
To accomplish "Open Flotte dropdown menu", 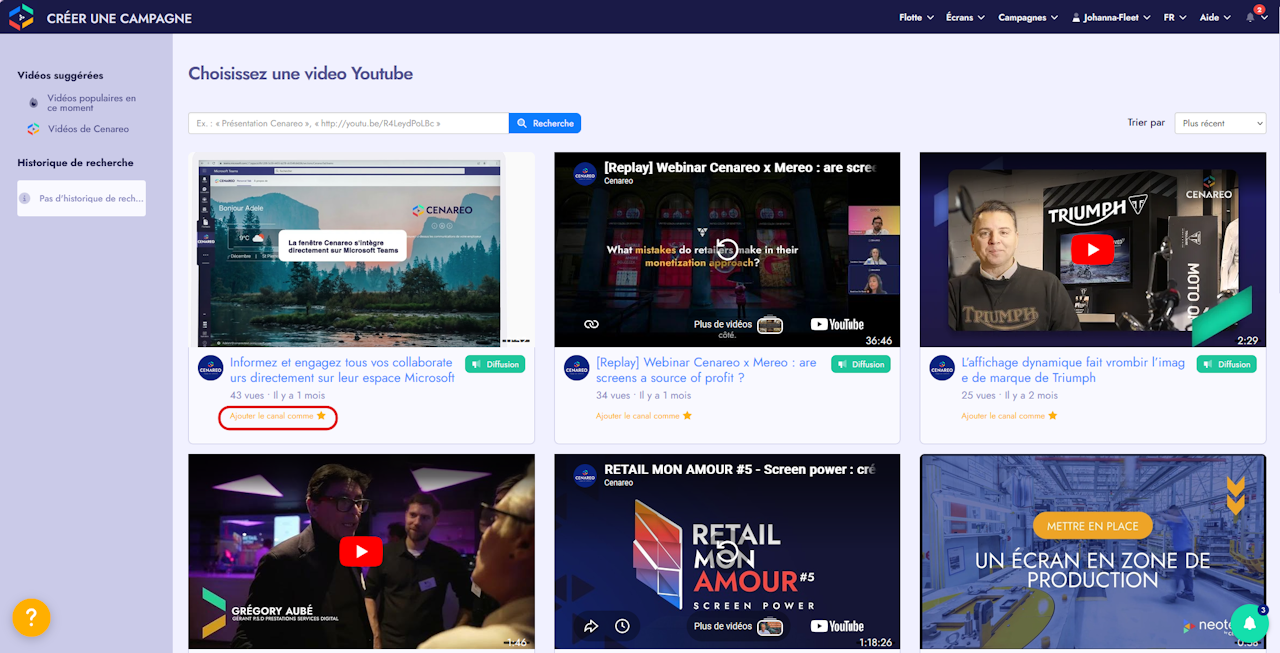I will [x=916, y=17].
